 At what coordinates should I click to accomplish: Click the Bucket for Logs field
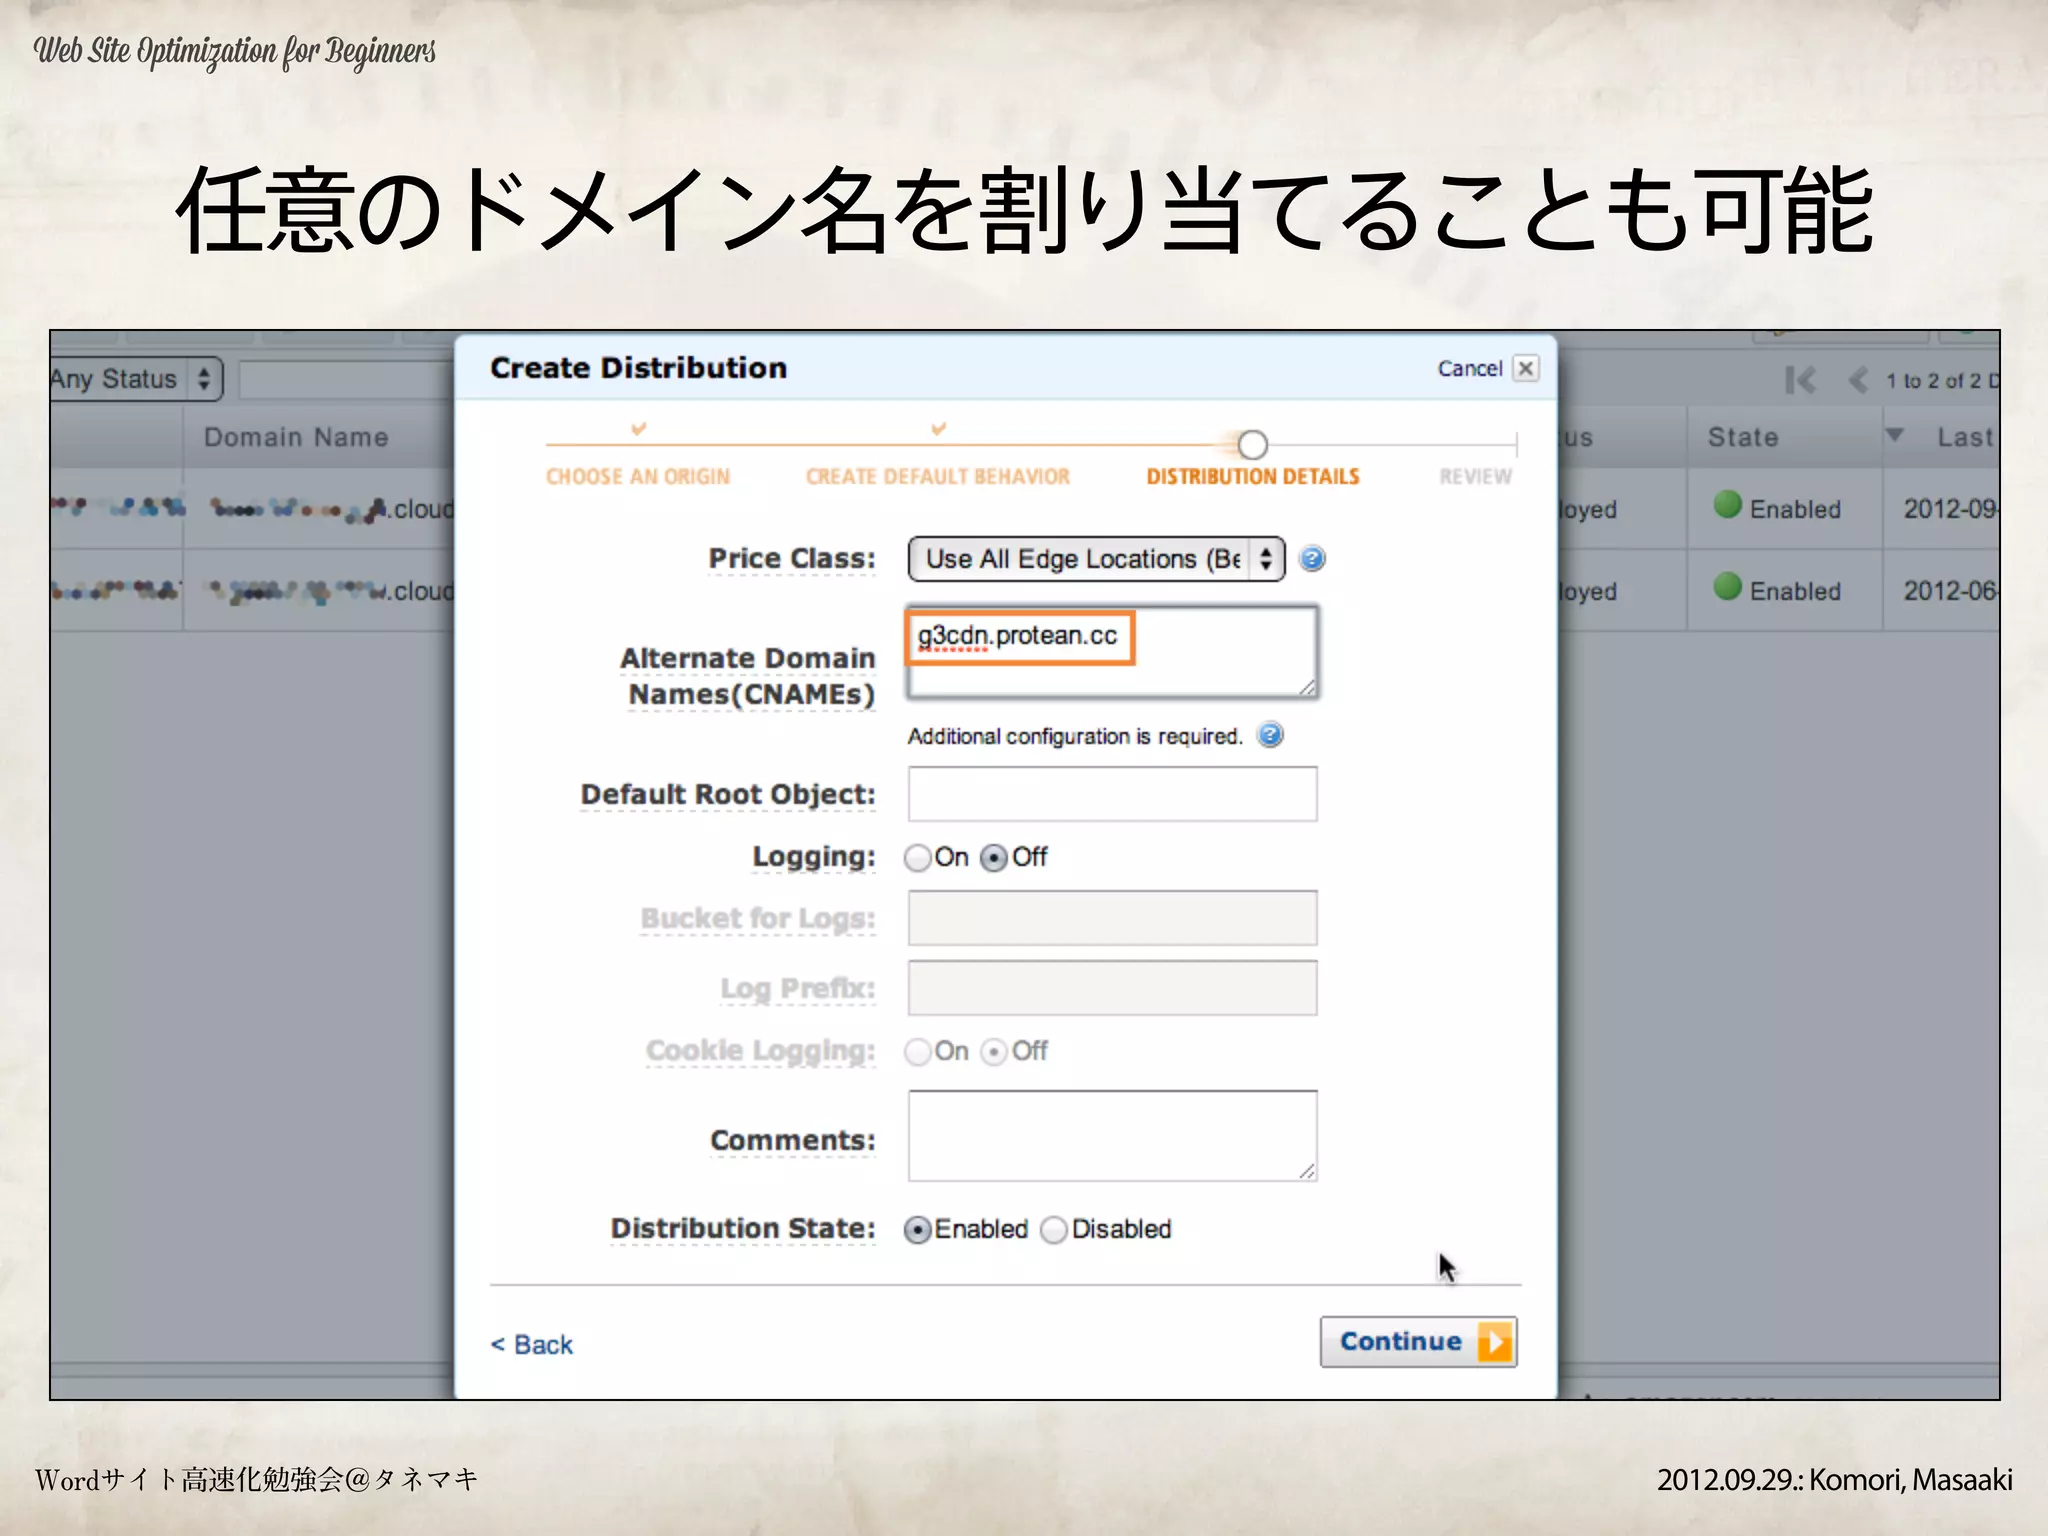point(1112,918)
